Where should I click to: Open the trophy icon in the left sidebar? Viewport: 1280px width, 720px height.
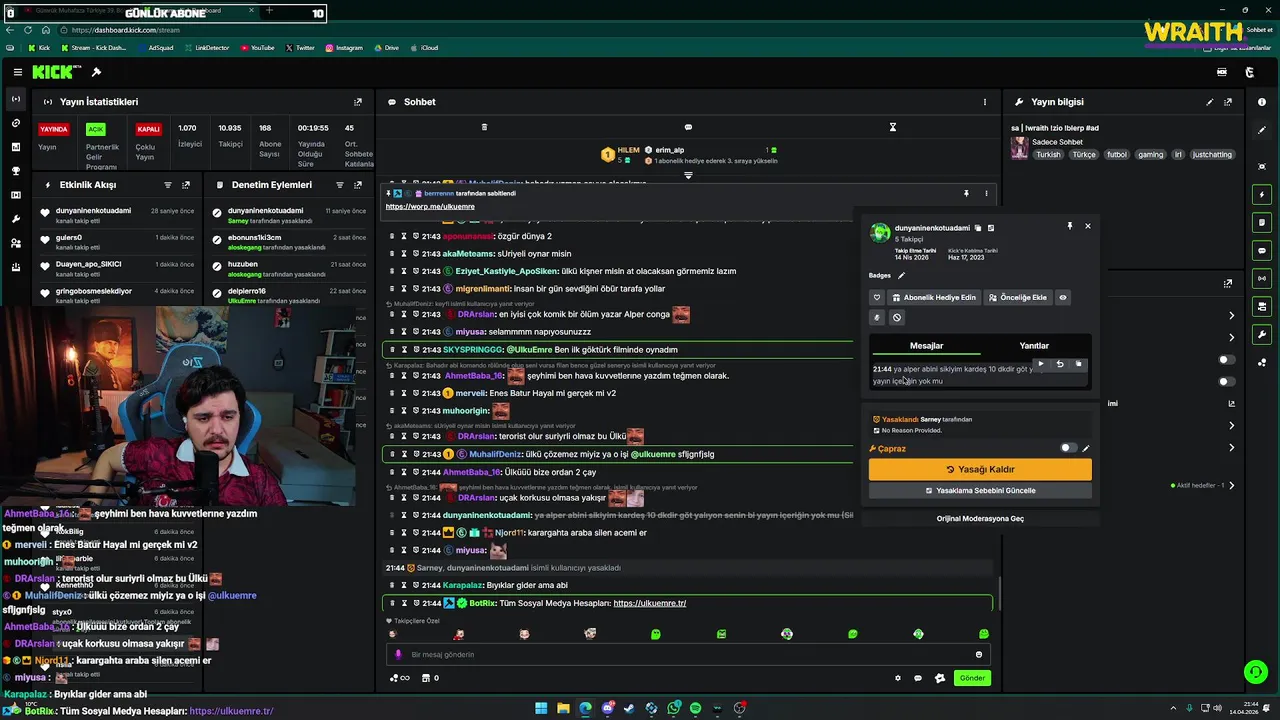click(x=15, y=171)
